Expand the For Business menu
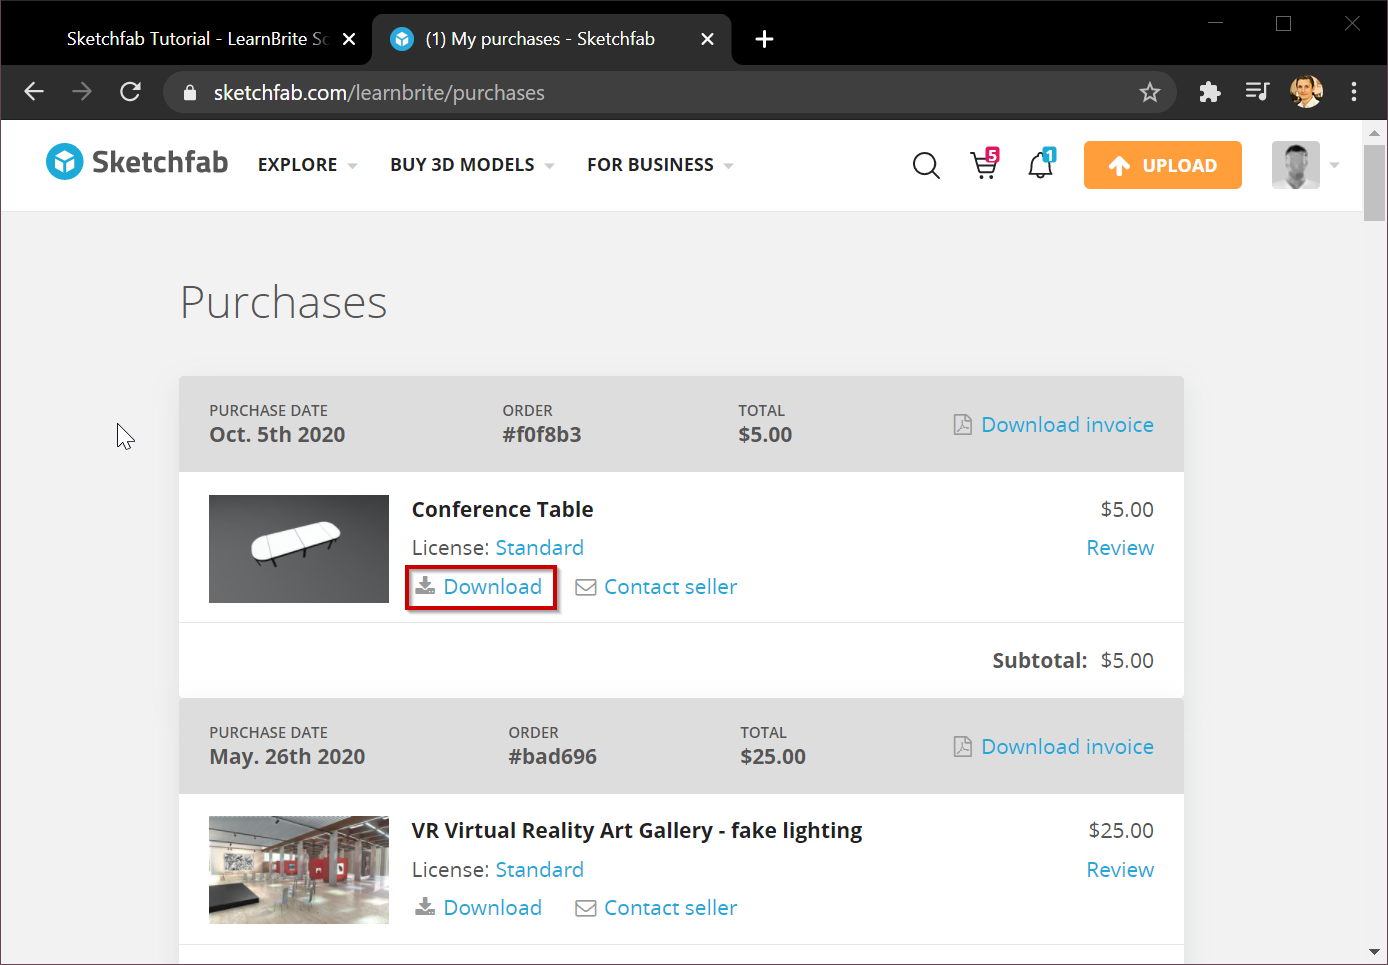The height and width of the screenshot is (965, 1388). [x=660, y=165]
